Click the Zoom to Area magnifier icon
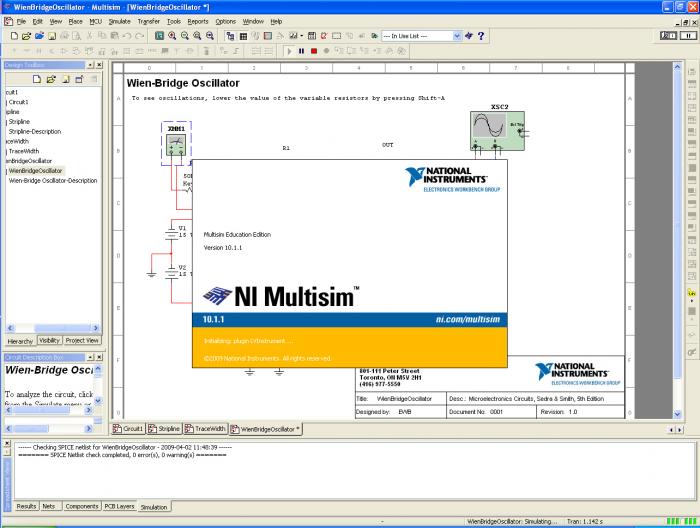 197,36
